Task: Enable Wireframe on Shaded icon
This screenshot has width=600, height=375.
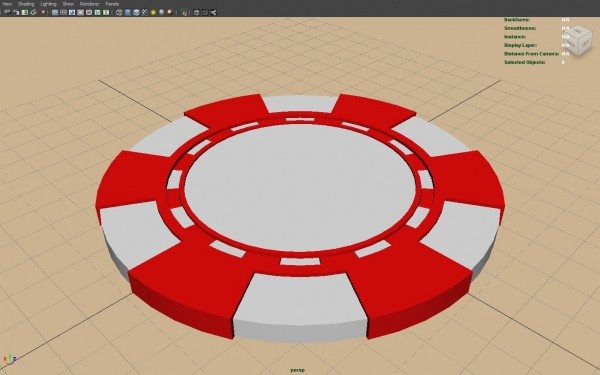Action: 136,12
